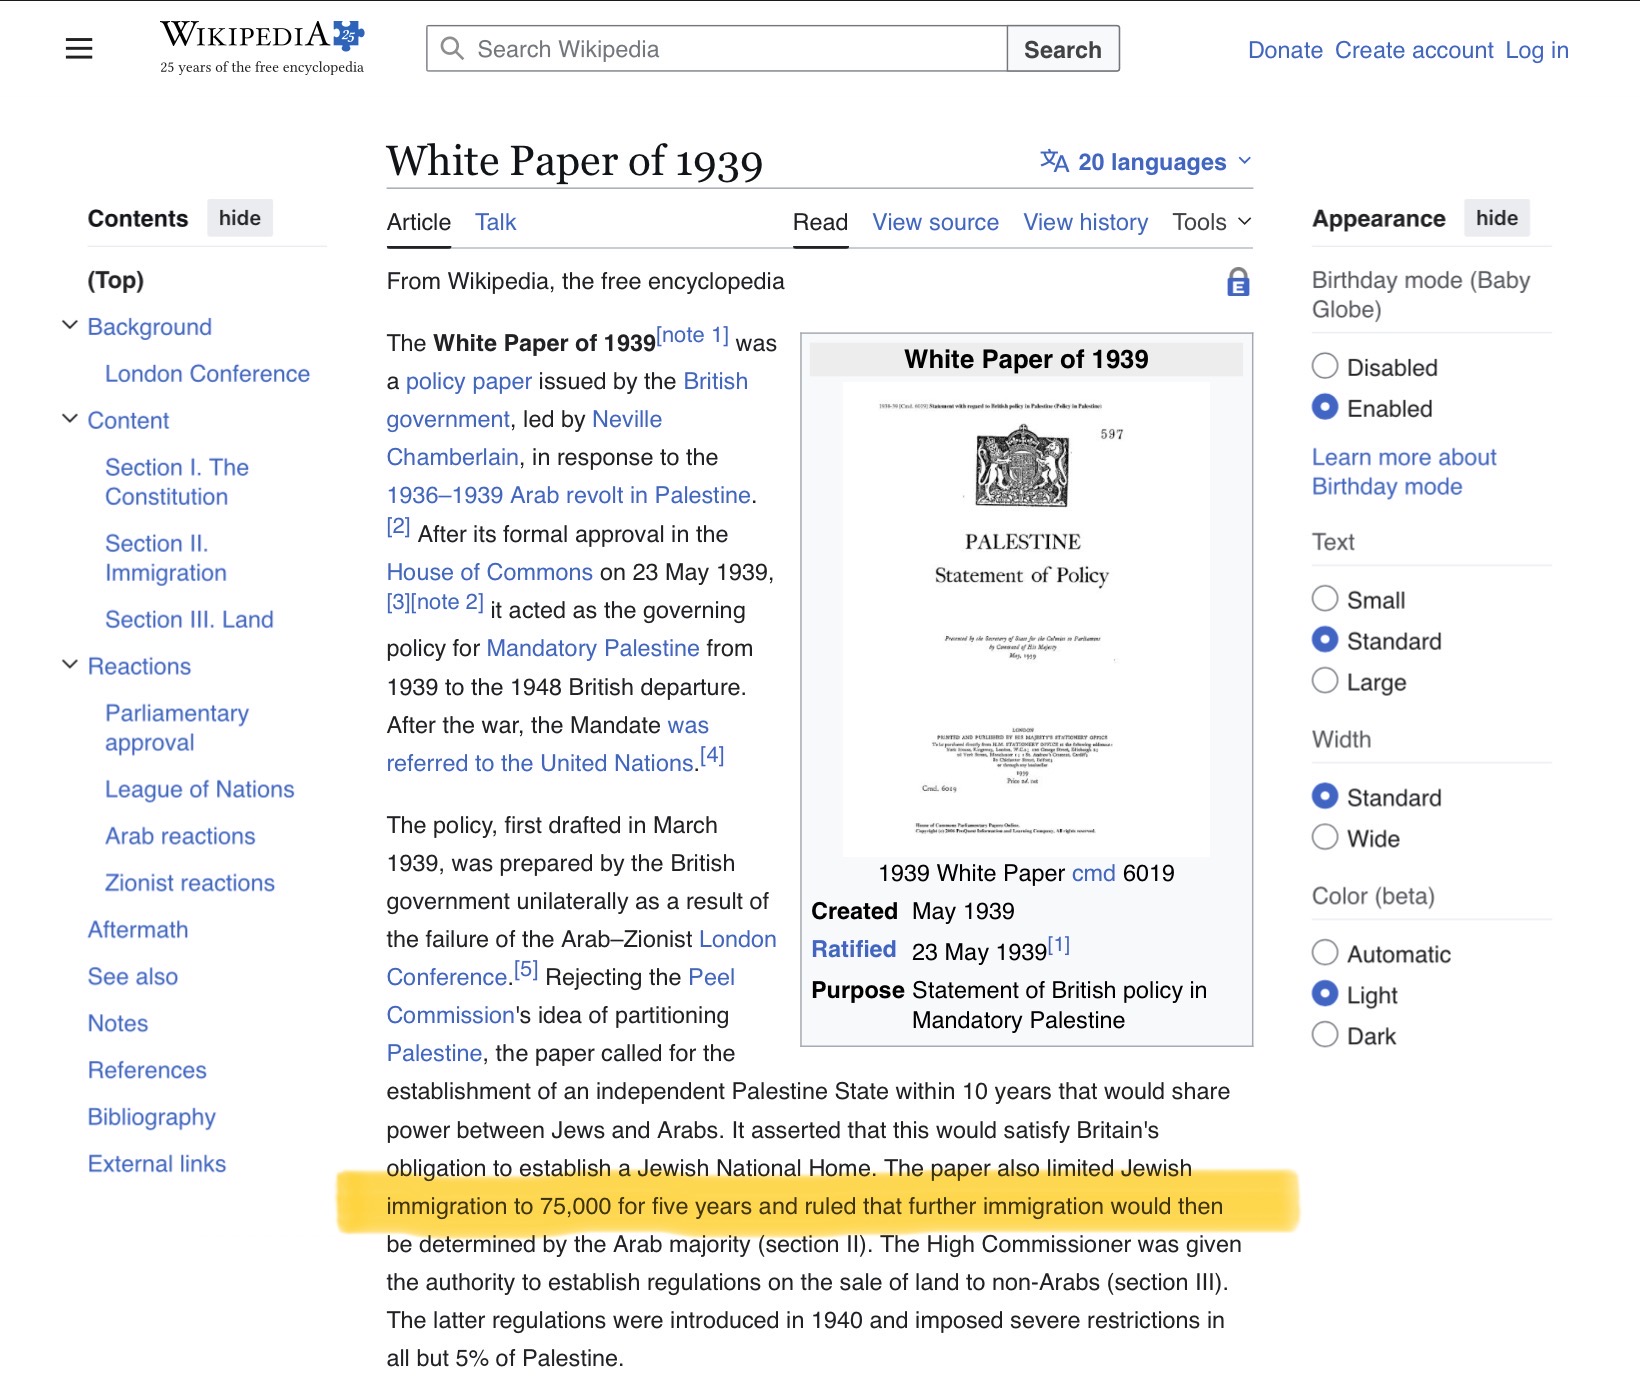Open the 20 languages dropdown
The image size is (1640, 1393).
(1146, 162)
